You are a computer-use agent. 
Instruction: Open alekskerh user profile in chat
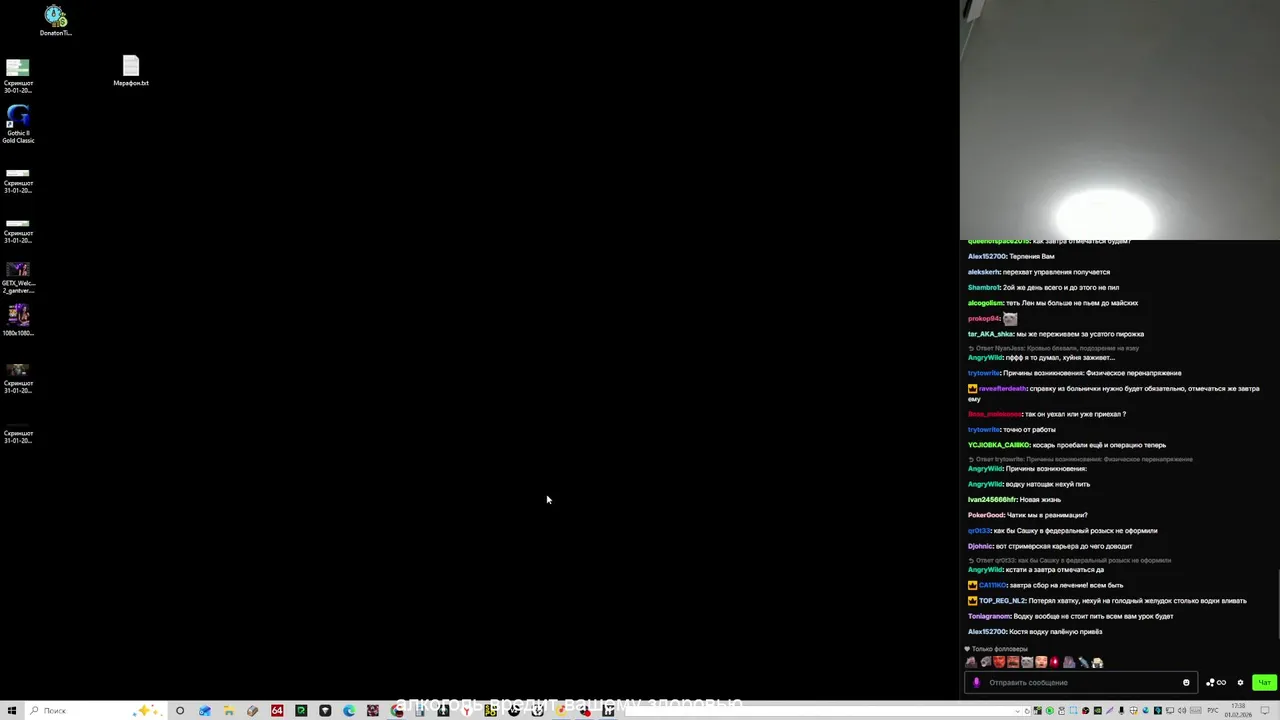tap(983, 272)
